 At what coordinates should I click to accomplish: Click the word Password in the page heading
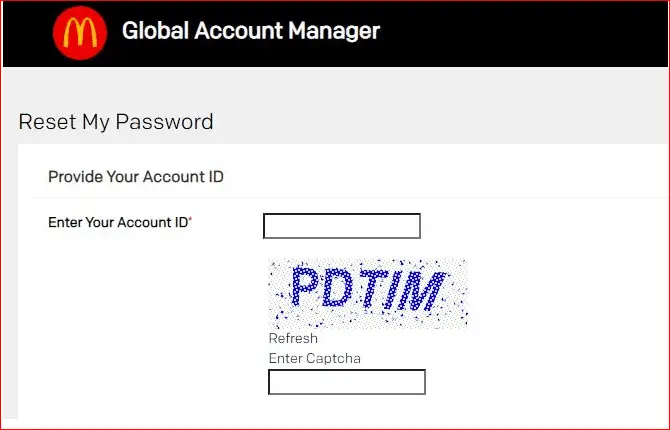click(165, 122)
